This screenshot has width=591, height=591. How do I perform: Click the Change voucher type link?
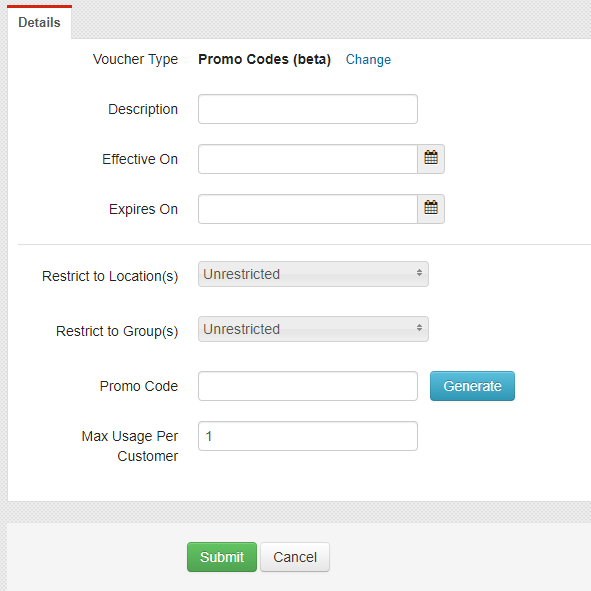click(x=368, y=60)
